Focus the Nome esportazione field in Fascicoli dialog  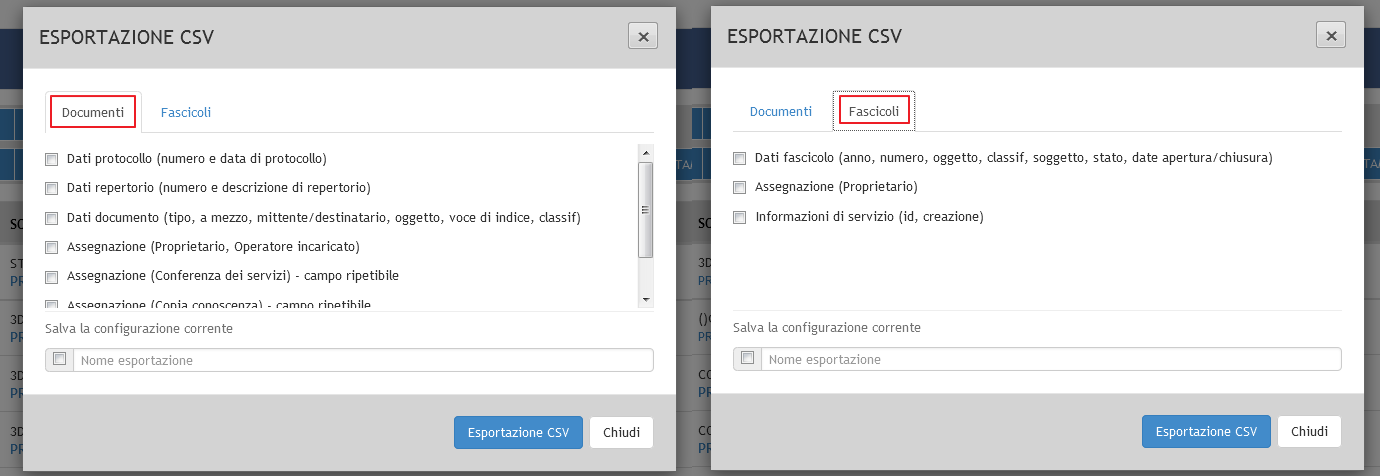pyautogui.click(x=1050, y=360)
